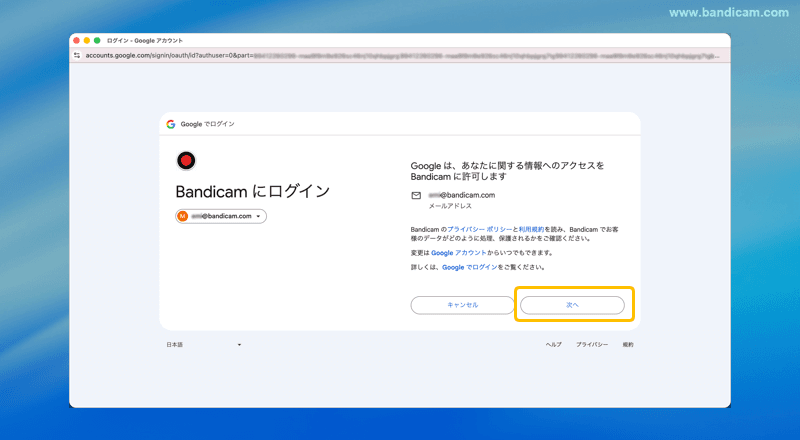Viewport: 800px width, 440px height.
Task: Maximize the window with green button
Action: [x=97, y=40]
